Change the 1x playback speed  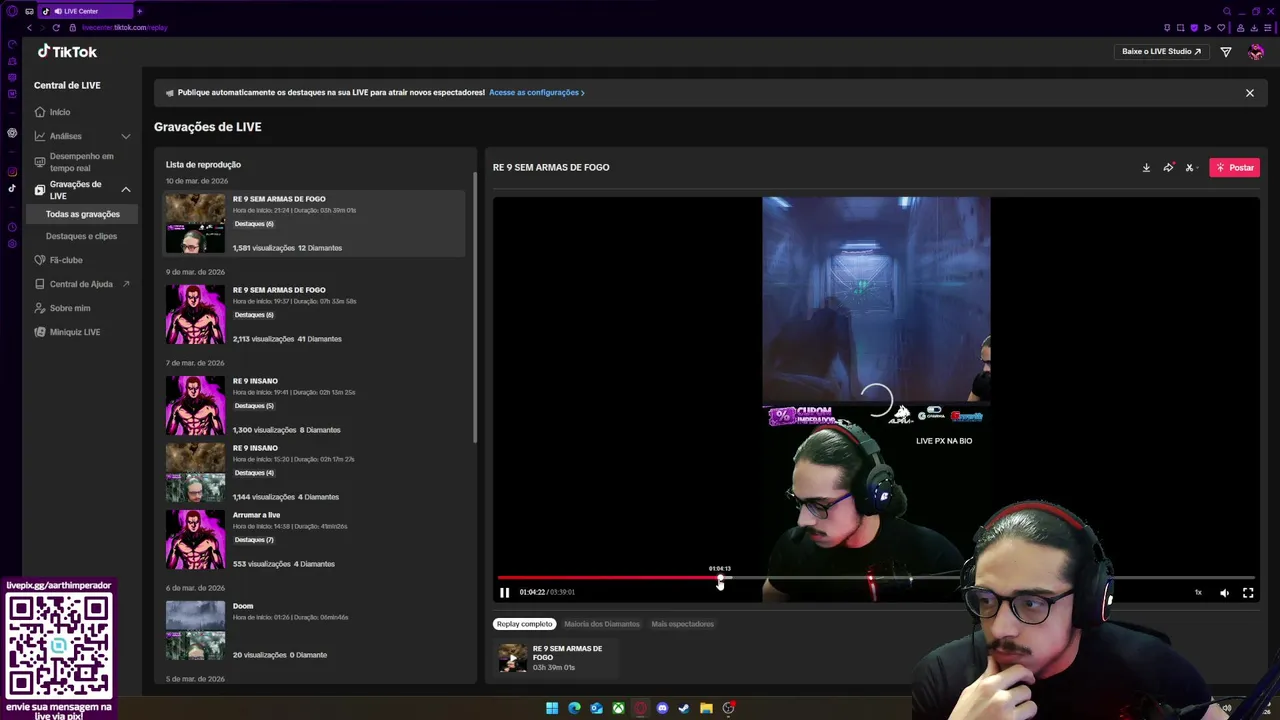pos(1198,592)
